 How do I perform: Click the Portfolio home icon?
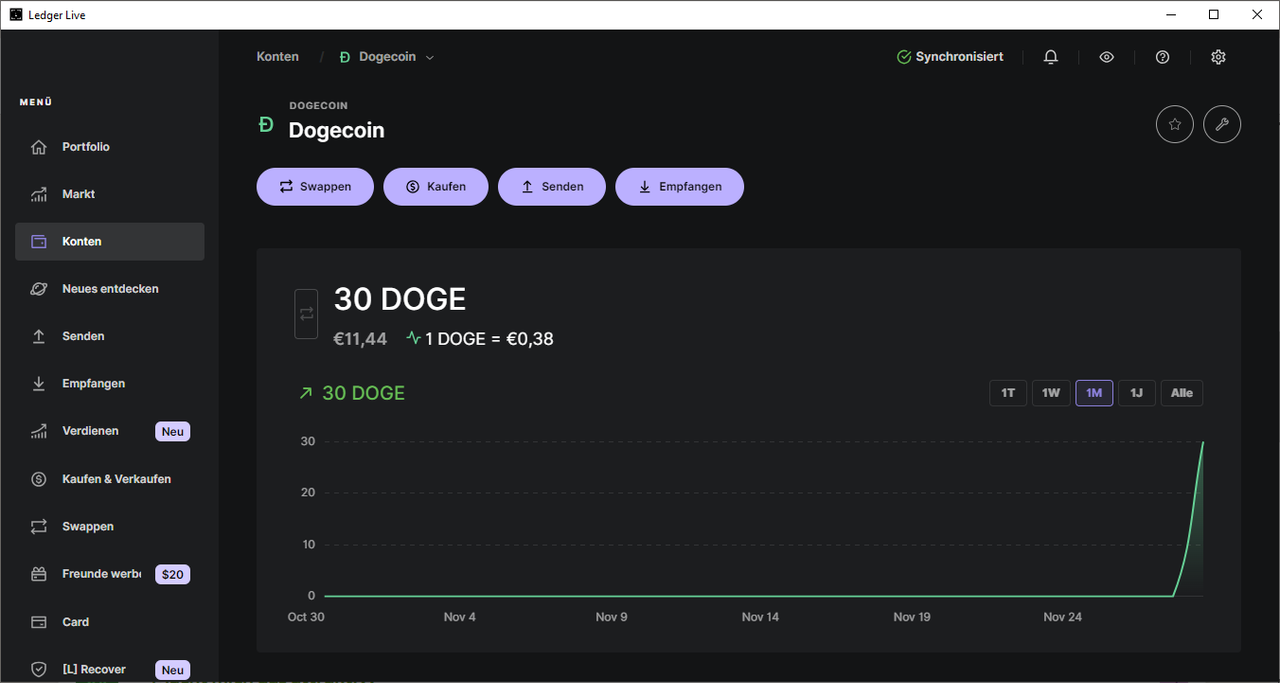click(39, 147)
